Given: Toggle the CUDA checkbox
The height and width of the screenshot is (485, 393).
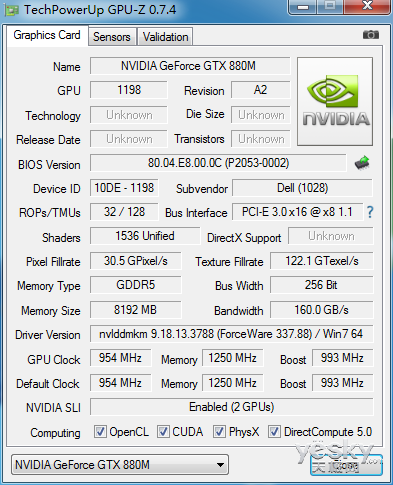Looking at the screenshot, I should [163, 432].
